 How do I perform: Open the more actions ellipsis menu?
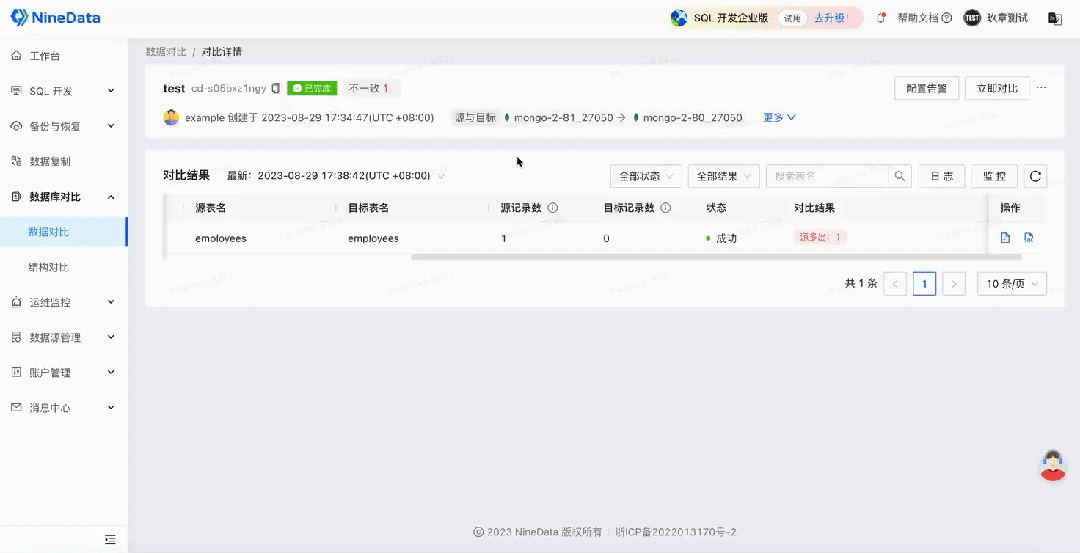coord(1041,88)
